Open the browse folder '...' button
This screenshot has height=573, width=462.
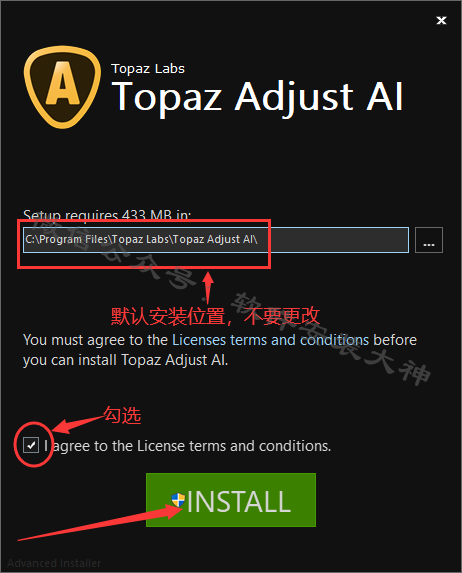(x=429, y=240)
